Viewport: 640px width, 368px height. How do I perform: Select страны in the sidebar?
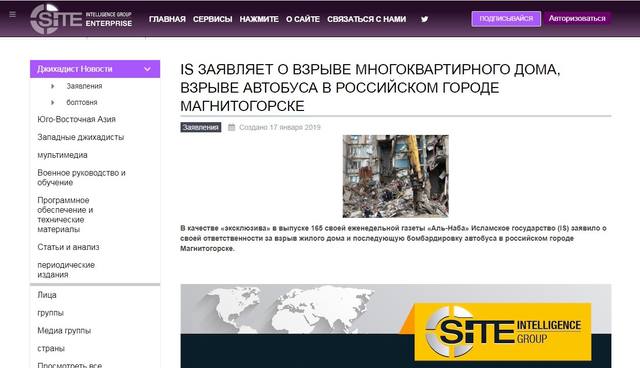pos(51,348)
